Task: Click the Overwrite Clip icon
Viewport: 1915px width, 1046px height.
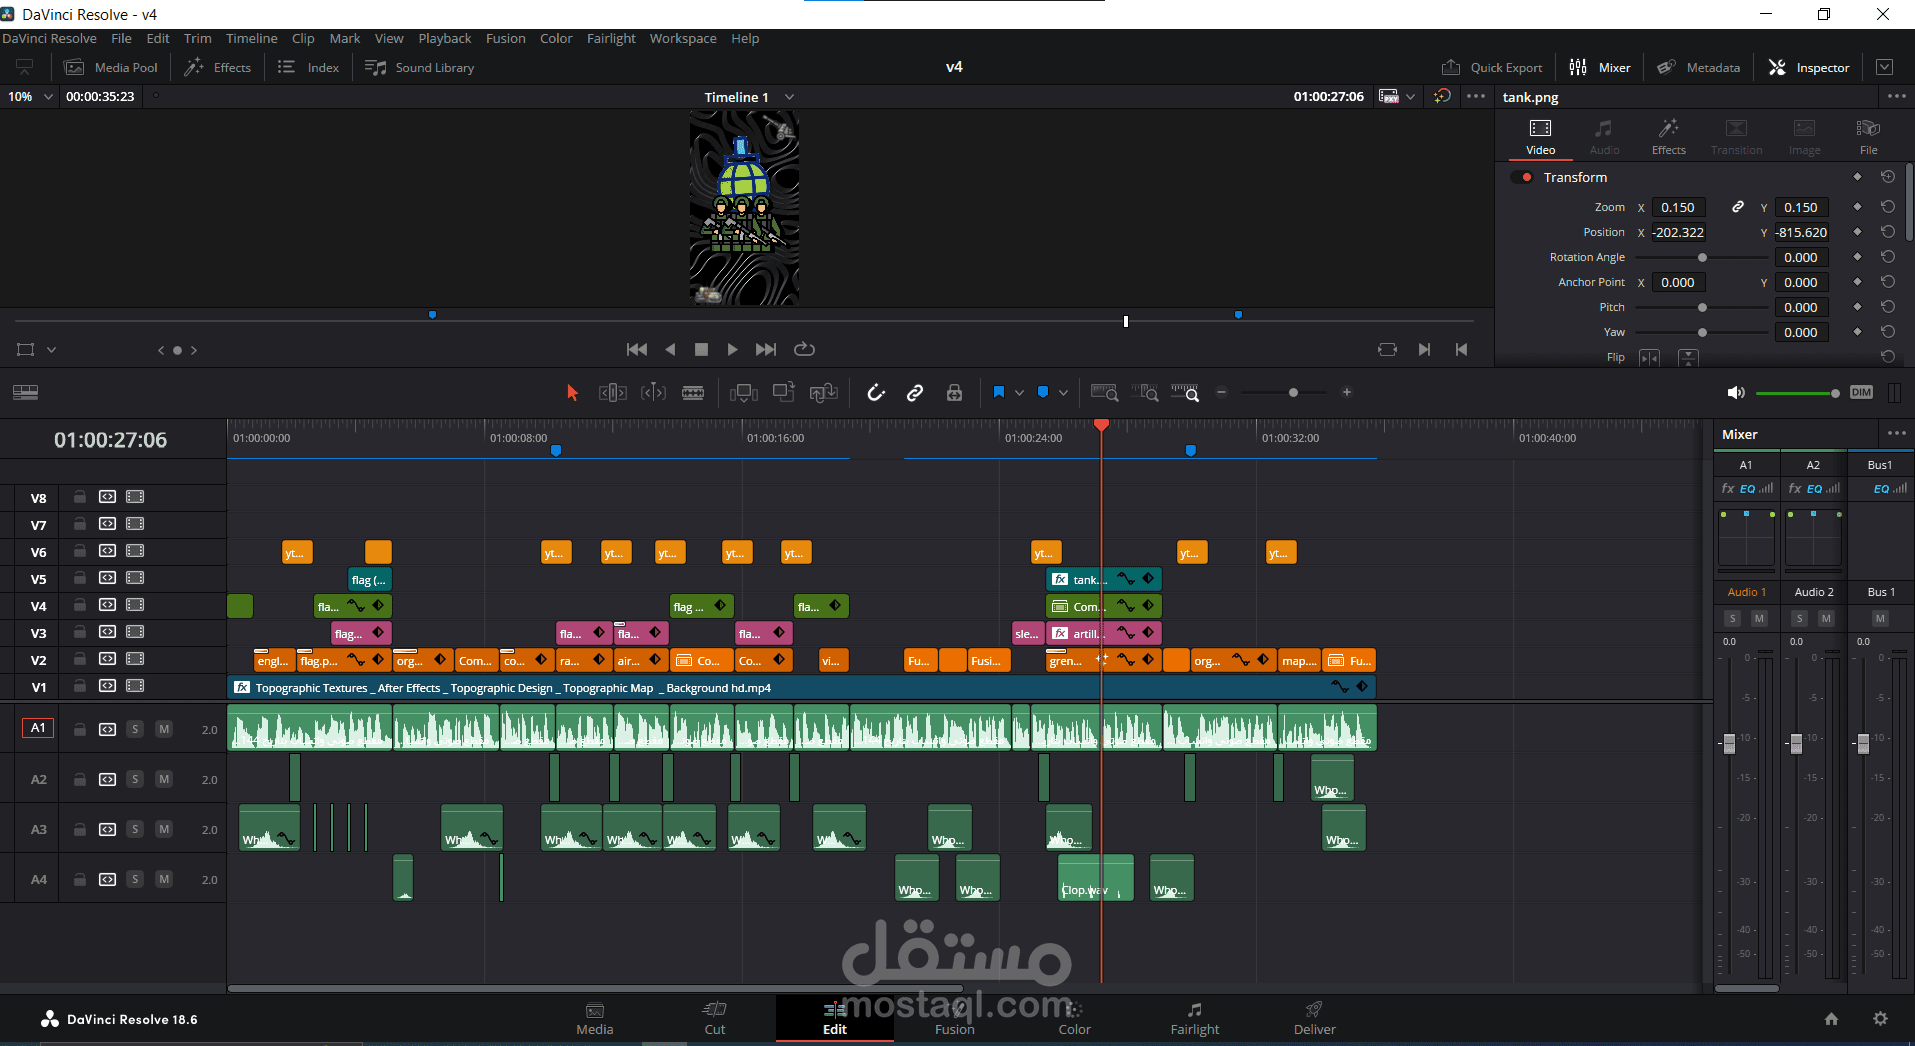Action: pos(784,392)
